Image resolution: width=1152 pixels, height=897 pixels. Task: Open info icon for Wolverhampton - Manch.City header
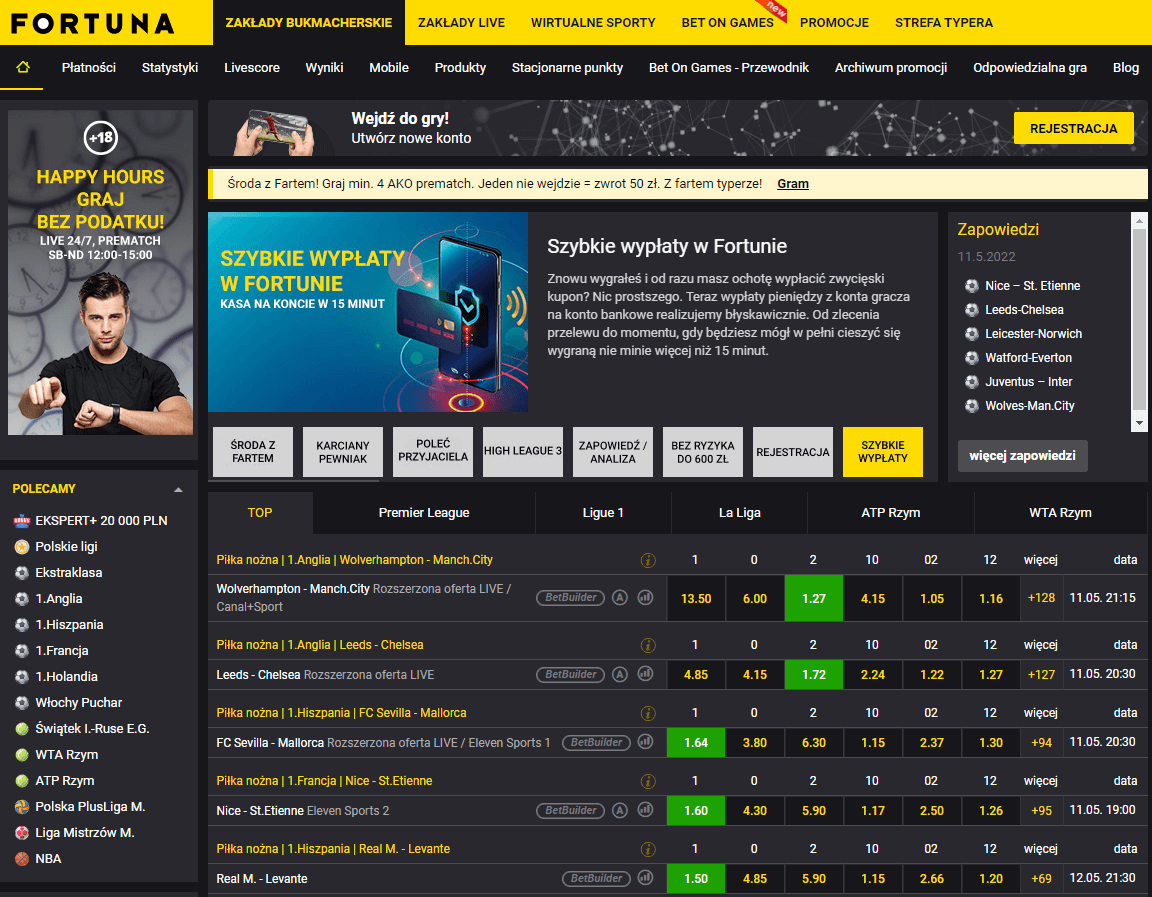coord(648,561)
